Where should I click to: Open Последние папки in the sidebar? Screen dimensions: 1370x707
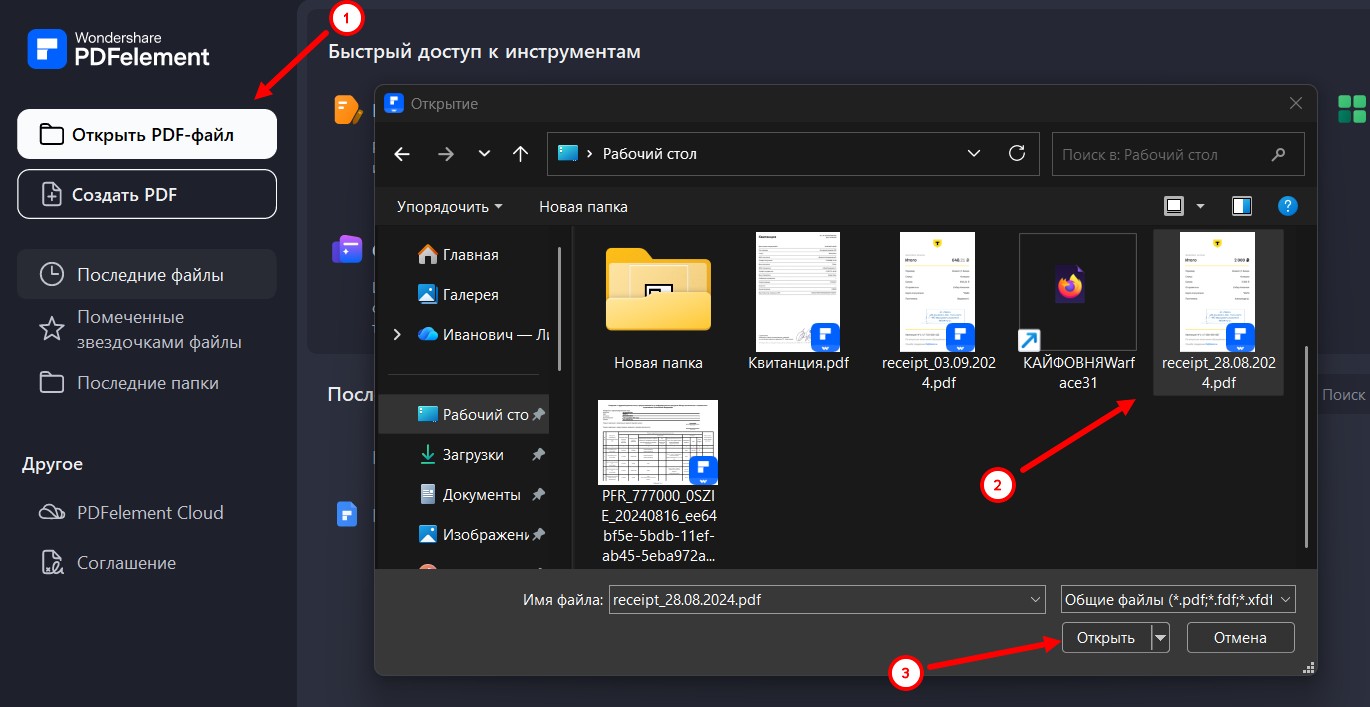tap(146, 382)
